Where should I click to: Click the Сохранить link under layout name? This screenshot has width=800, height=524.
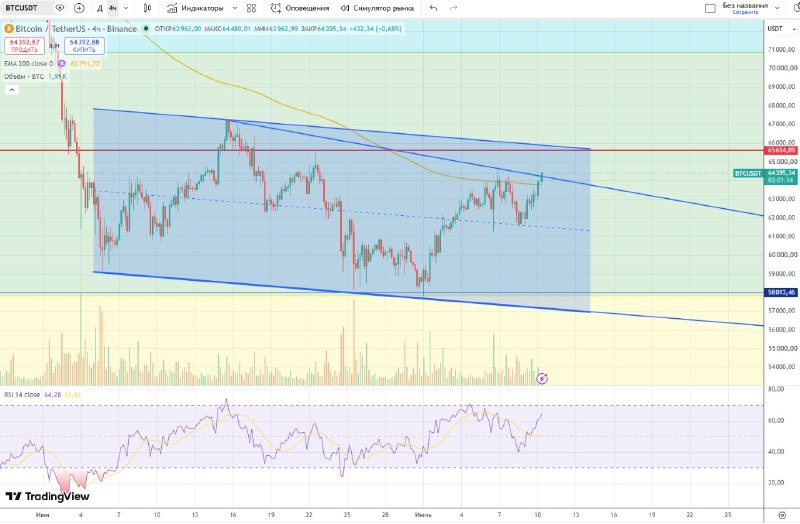tap(745, 12)
